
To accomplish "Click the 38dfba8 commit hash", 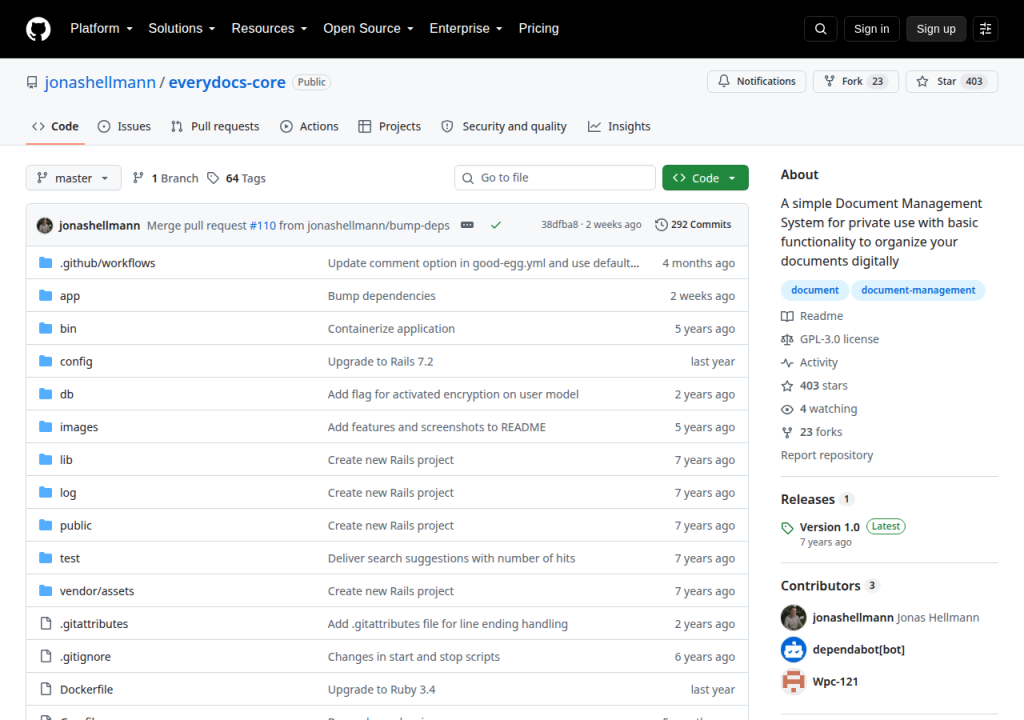I will [x=560, y=225].
